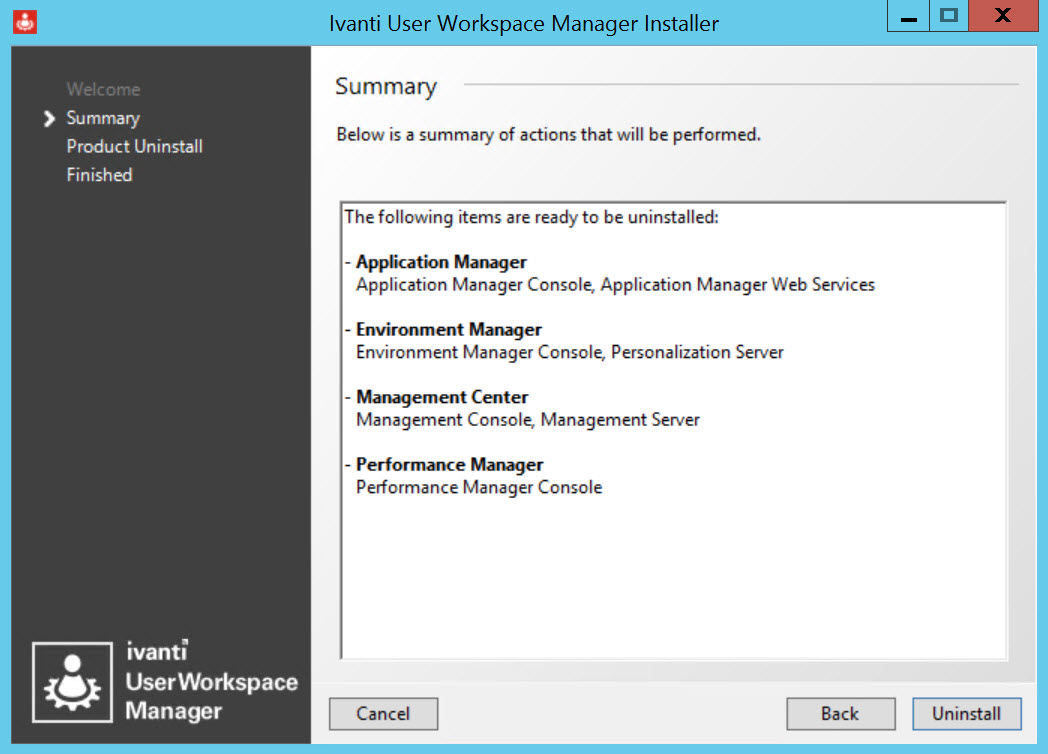Select the Welcome step in sidebar

pyautogui.click(x=103, y=90)
